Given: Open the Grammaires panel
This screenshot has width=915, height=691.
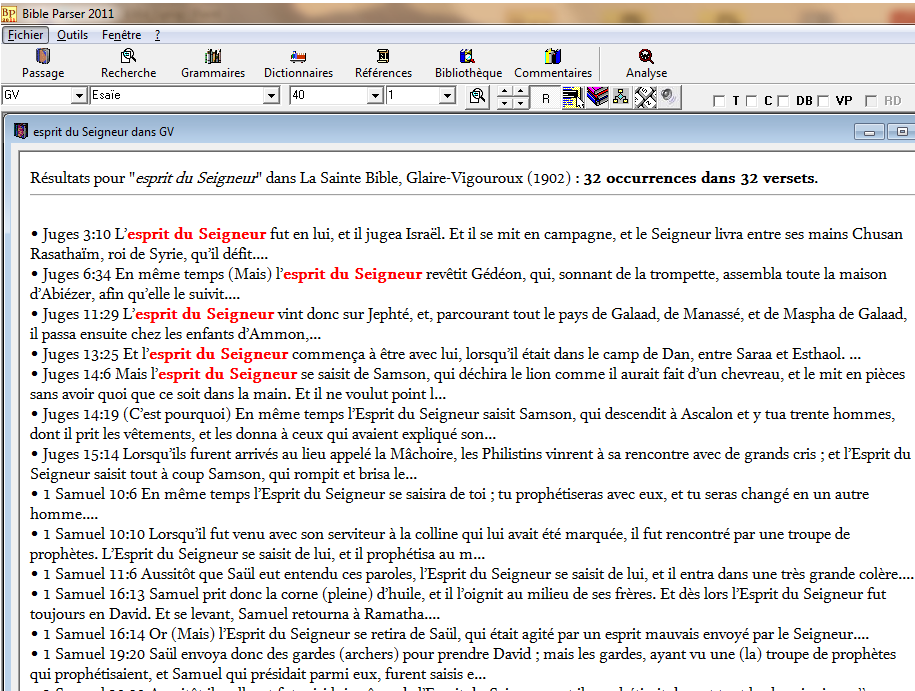Looking at the screenshot, I should point(213,63).
